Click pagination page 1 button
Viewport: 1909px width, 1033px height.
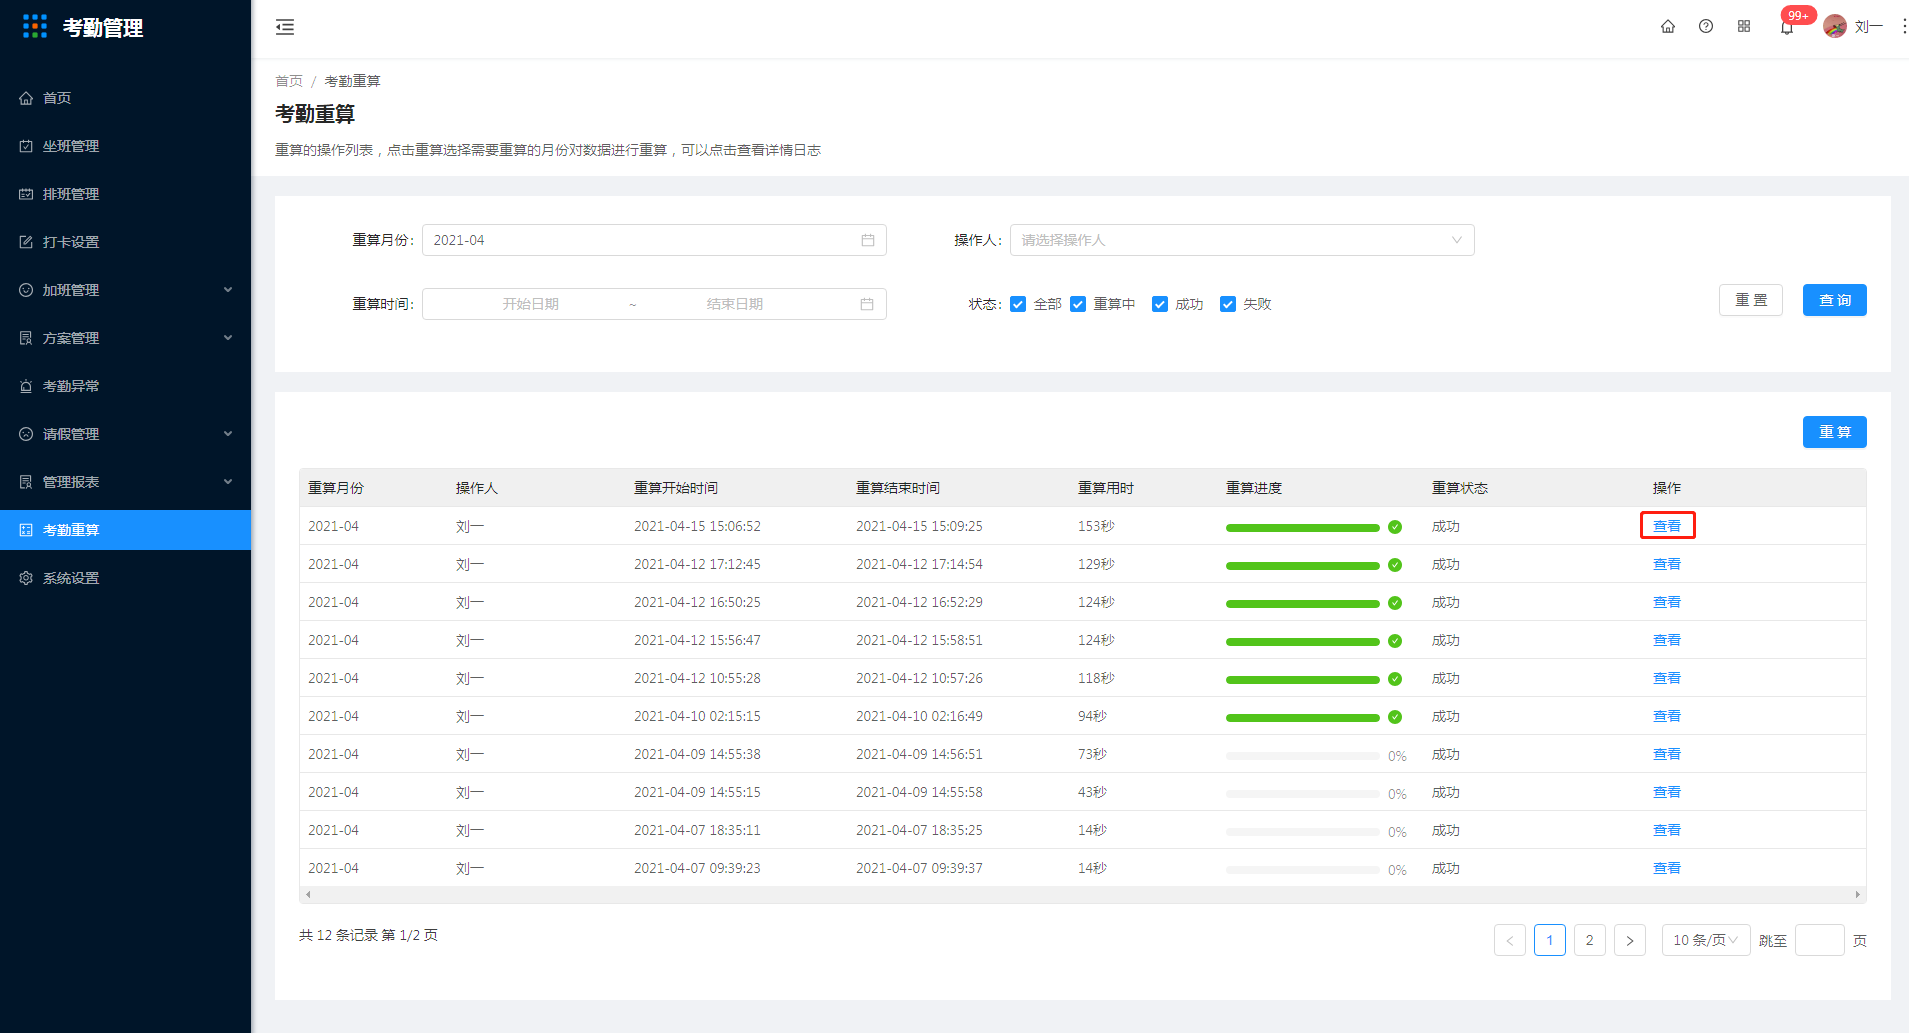(1550, 940)
